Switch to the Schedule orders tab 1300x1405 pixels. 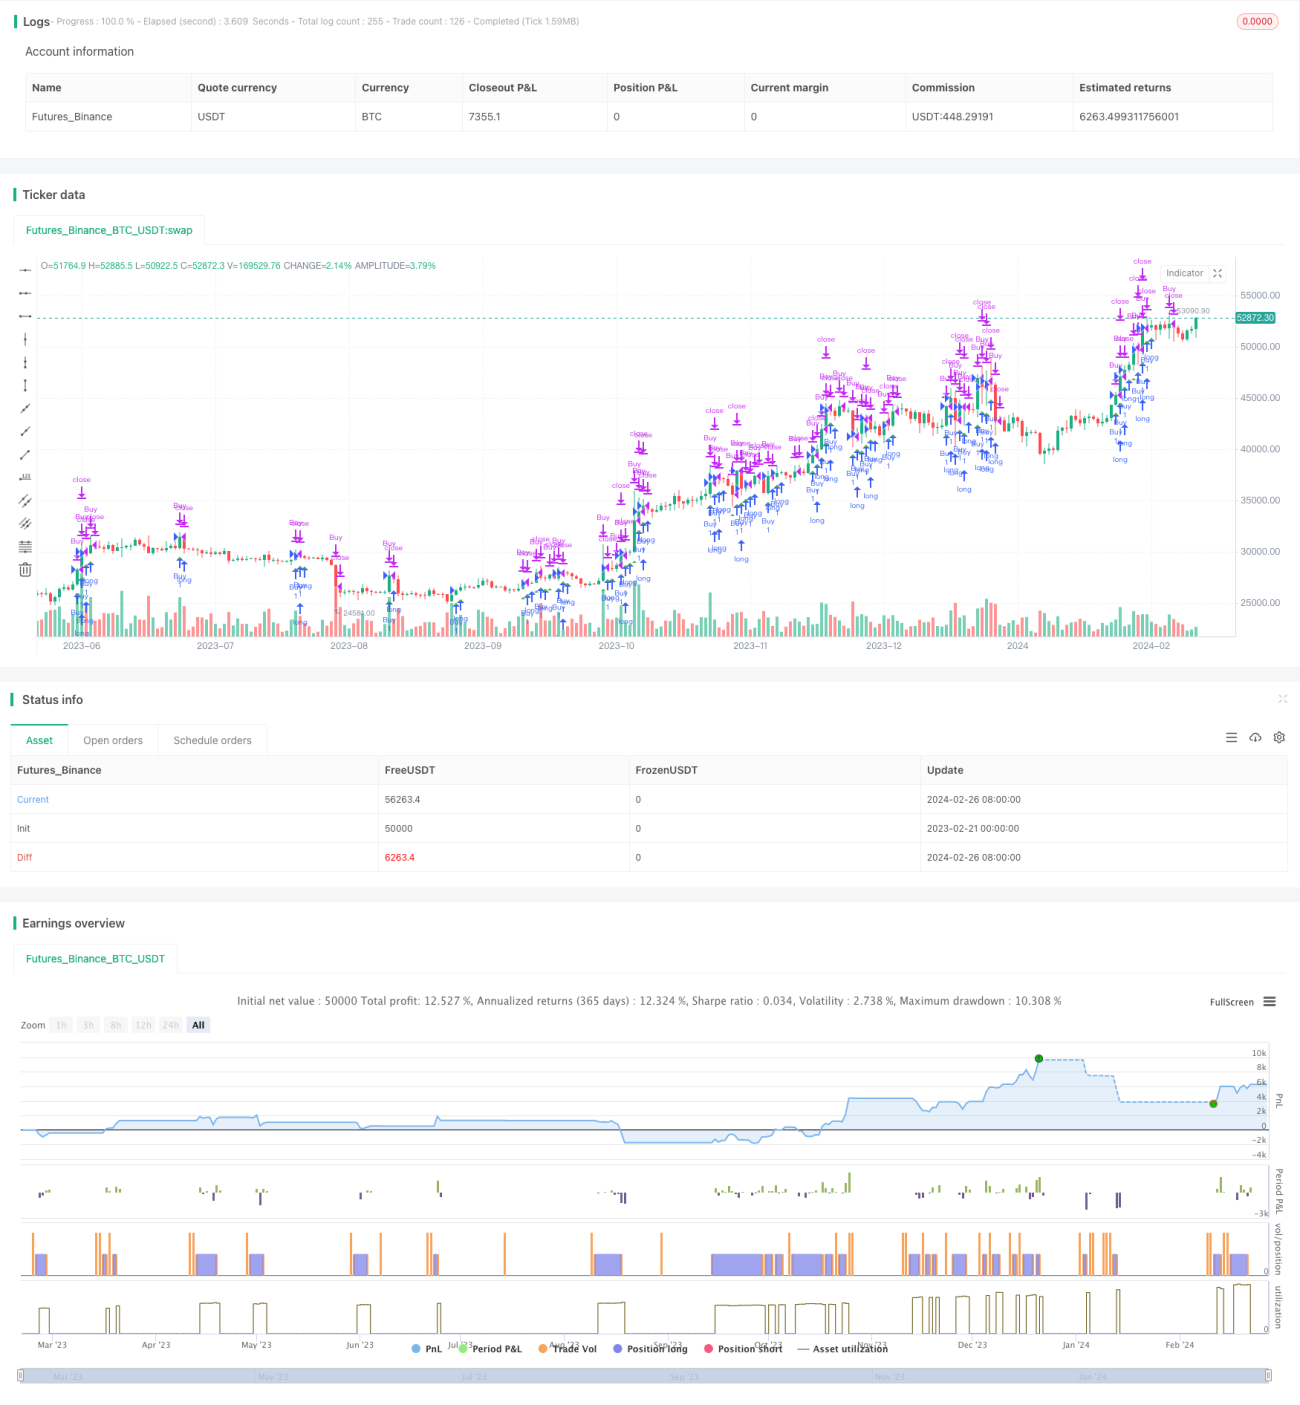click(x=212, y=740)
